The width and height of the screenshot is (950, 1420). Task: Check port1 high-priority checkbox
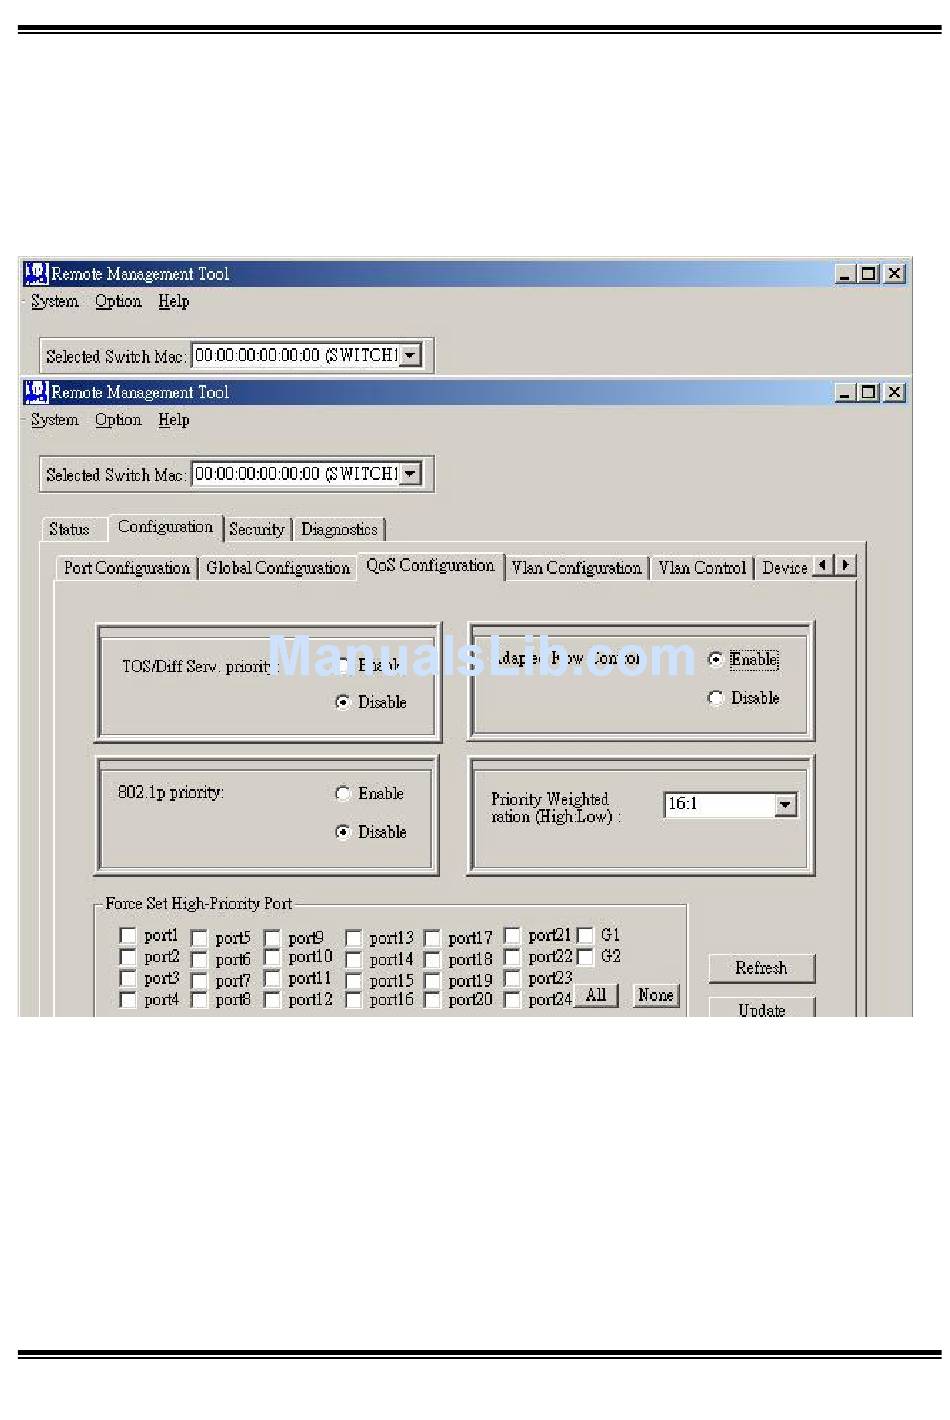(x=127, y=935)
